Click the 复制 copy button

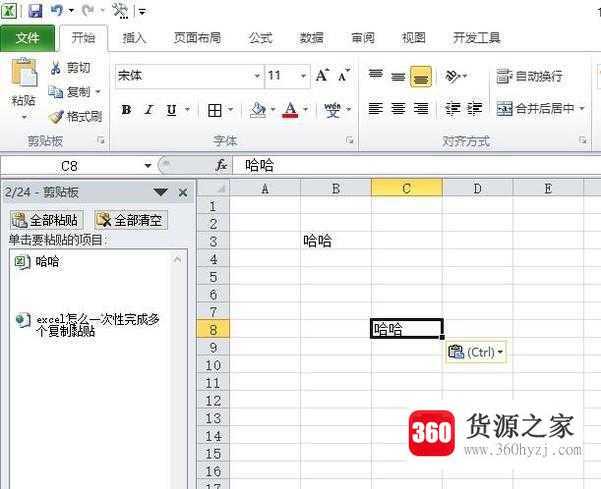[70, 92]
